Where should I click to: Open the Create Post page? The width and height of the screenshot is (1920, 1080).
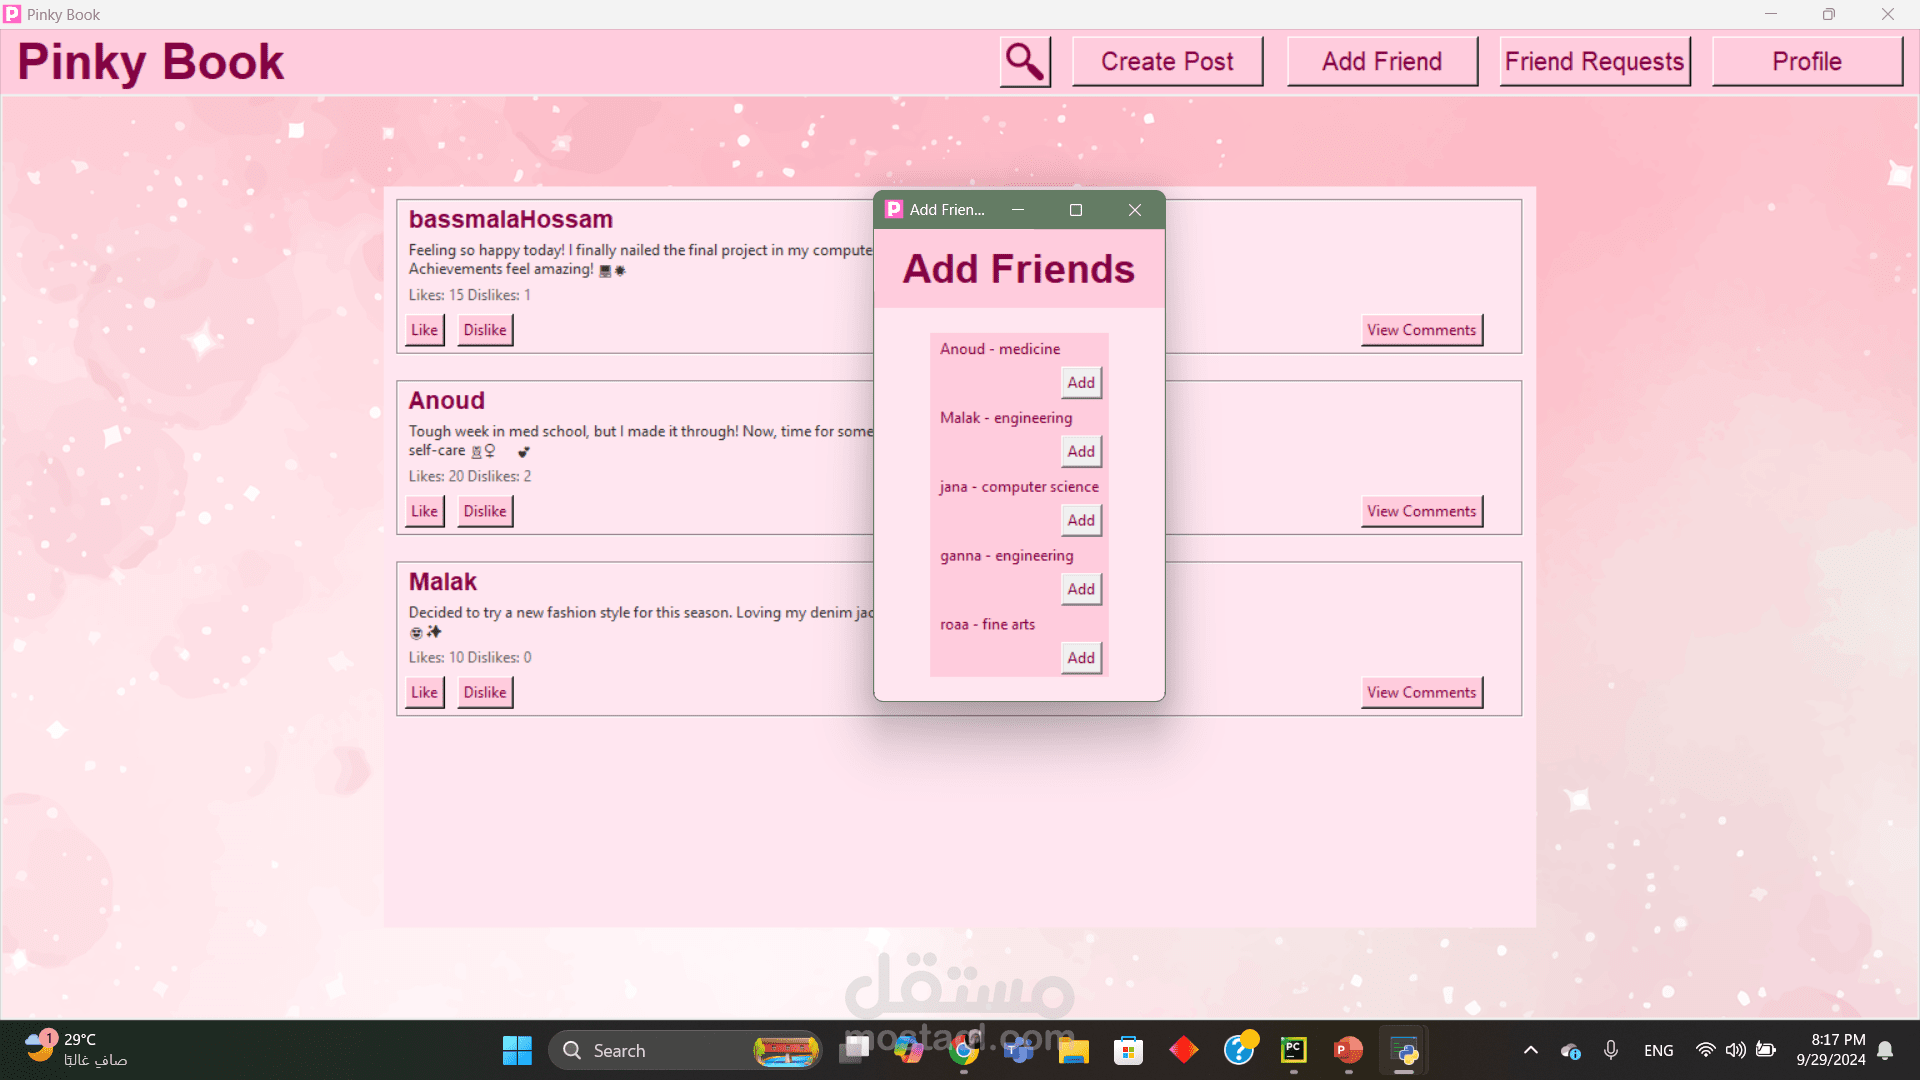(1167, 62)
